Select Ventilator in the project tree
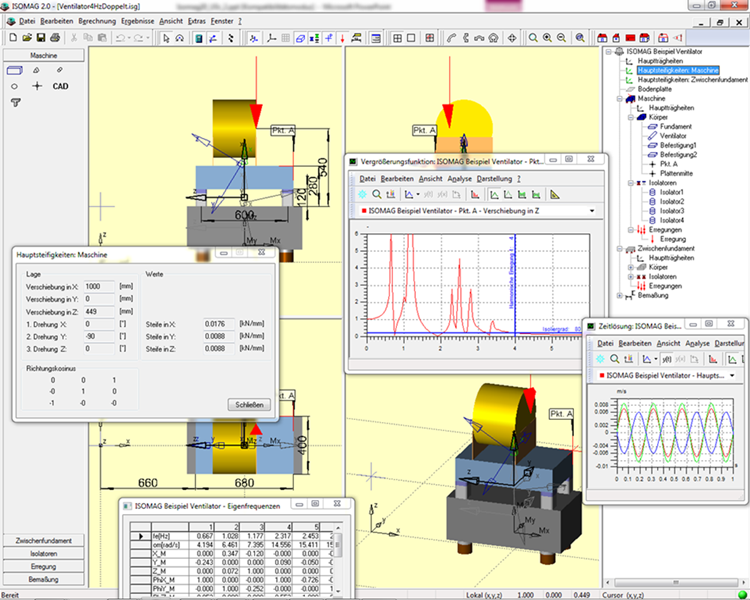 672,136
